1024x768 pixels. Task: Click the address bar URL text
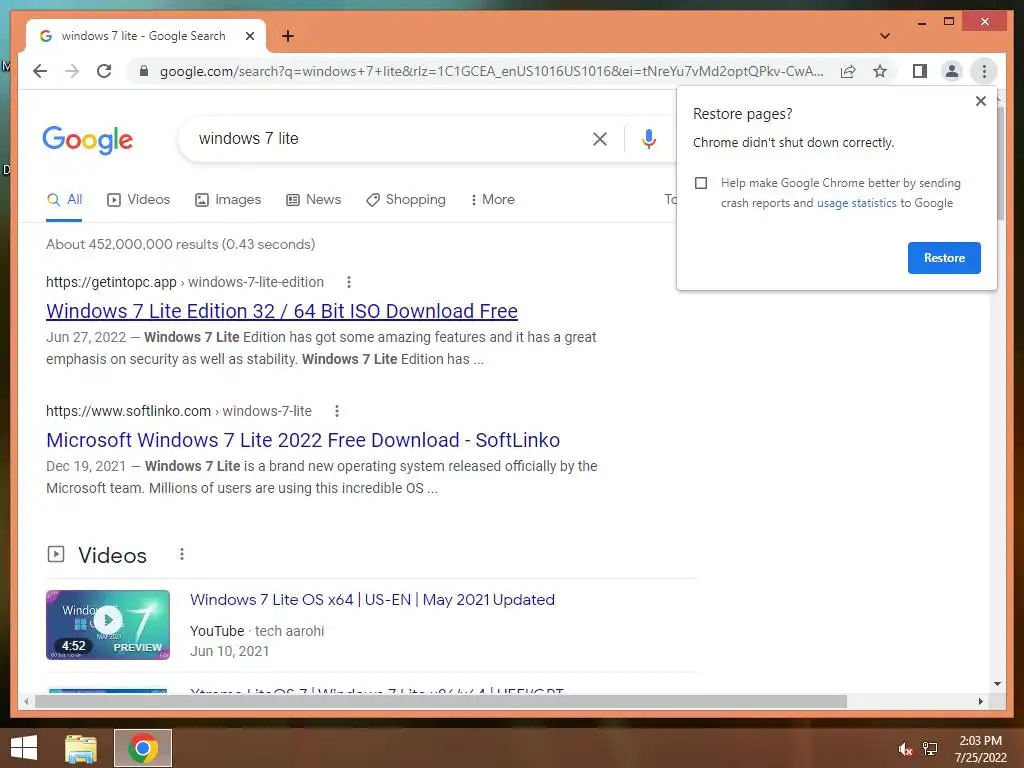coord(491,71)
